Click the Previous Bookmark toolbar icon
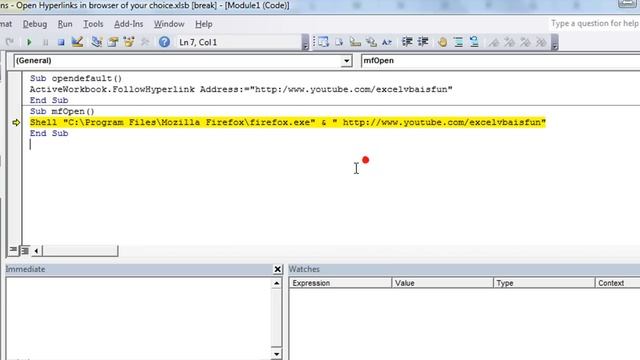 tap(525, 42)
